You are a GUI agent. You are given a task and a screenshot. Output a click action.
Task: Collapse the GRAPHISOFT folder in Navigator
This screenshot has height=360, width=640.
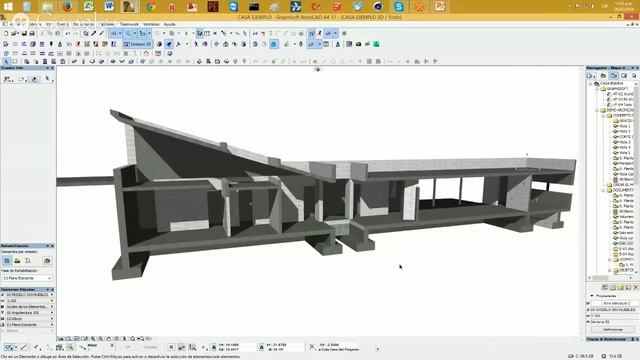point(596,89)
